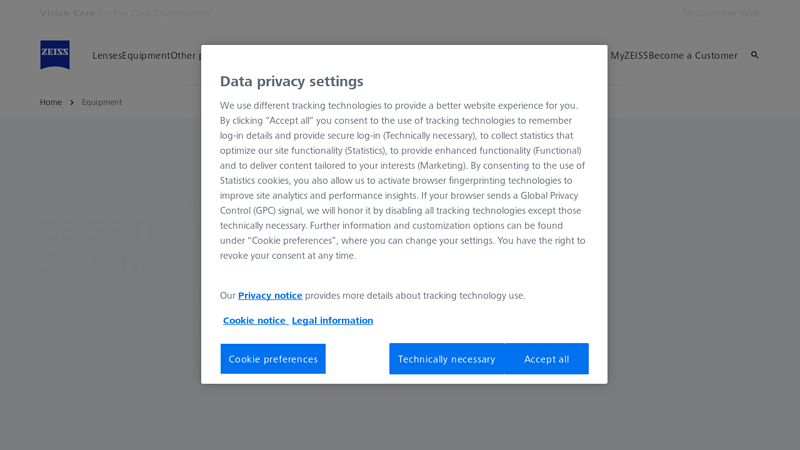Viewport: 800px width, 450px height.
Task: Click the ZEISS logo
Action: (55, 55)
